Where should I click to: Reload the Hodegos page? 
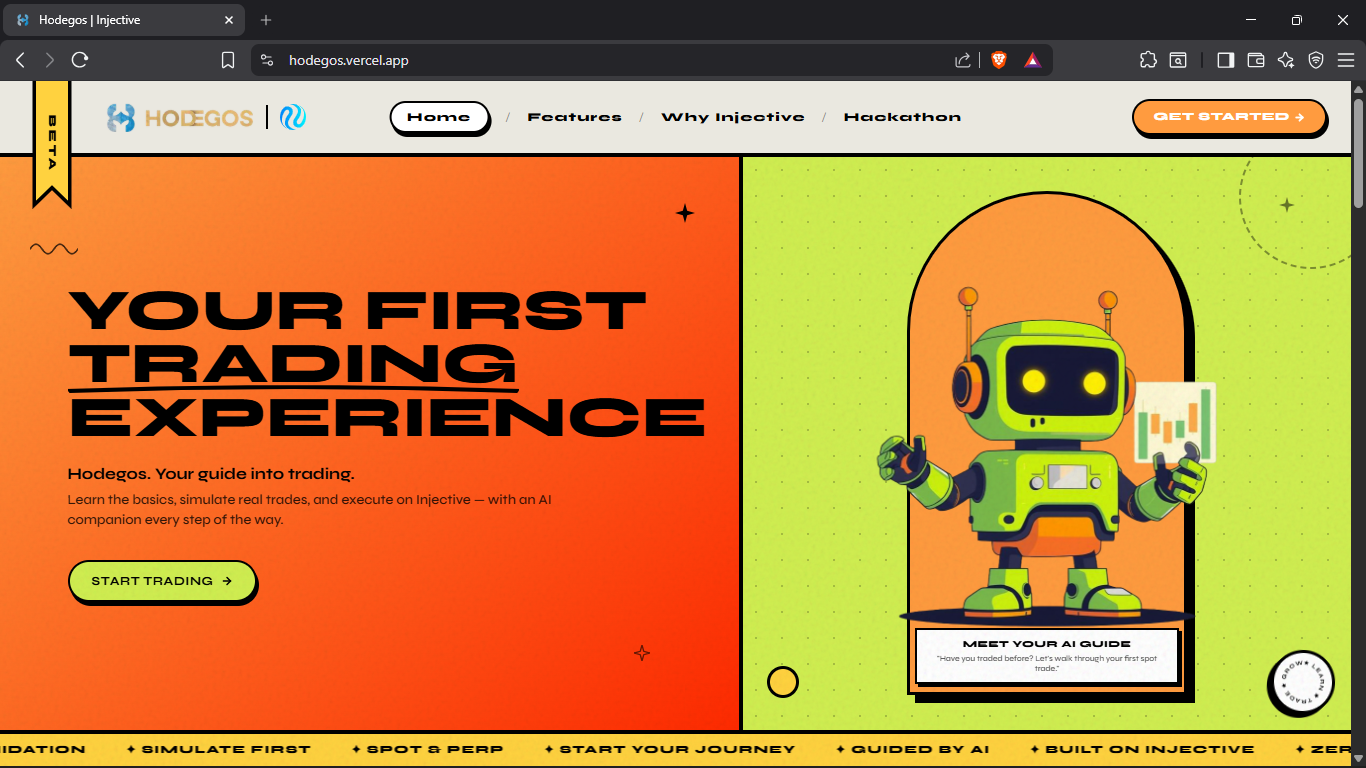(x=80, y=60)
